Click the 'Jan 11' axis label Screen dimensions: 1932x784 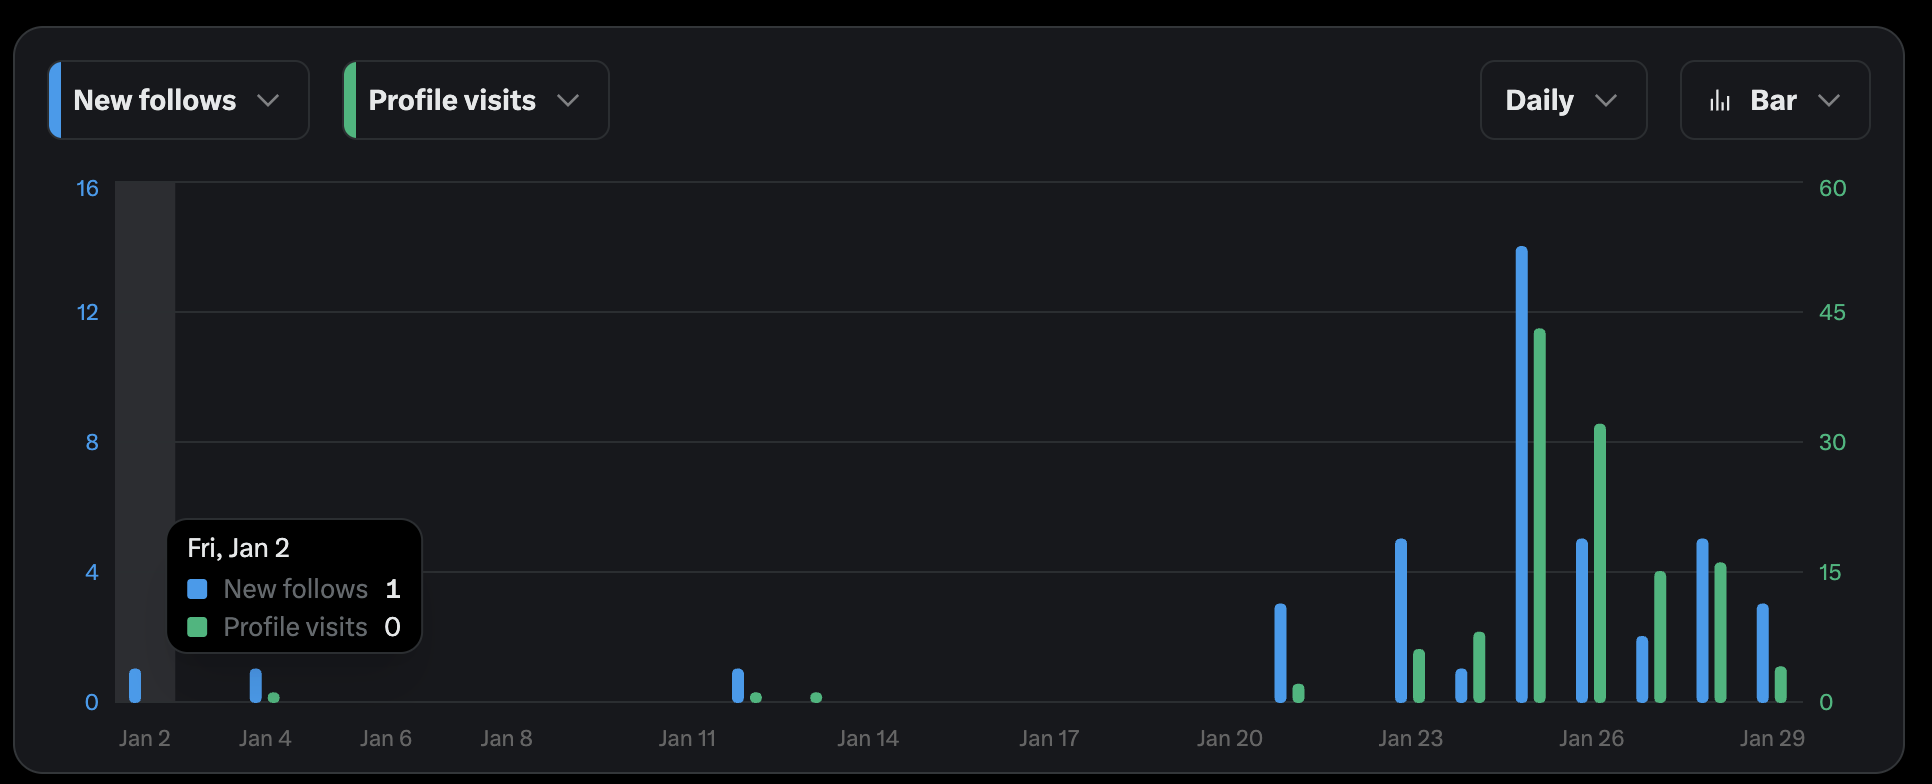pyautogui.click(x=687, y=739)
